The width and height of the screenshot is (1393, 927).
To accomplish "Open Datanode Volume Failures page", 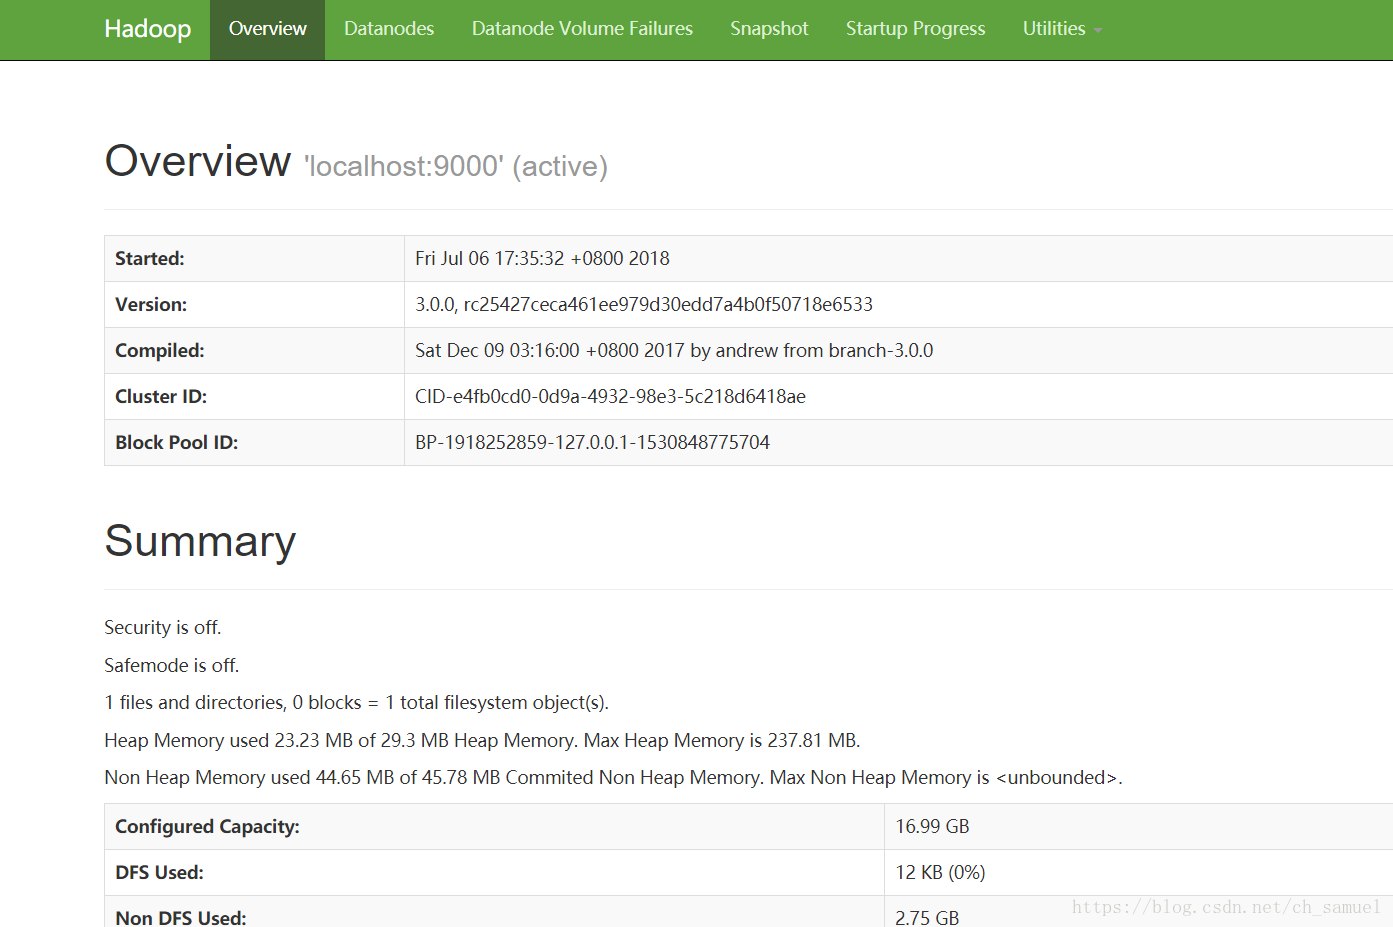I will [x=582, y=29].
